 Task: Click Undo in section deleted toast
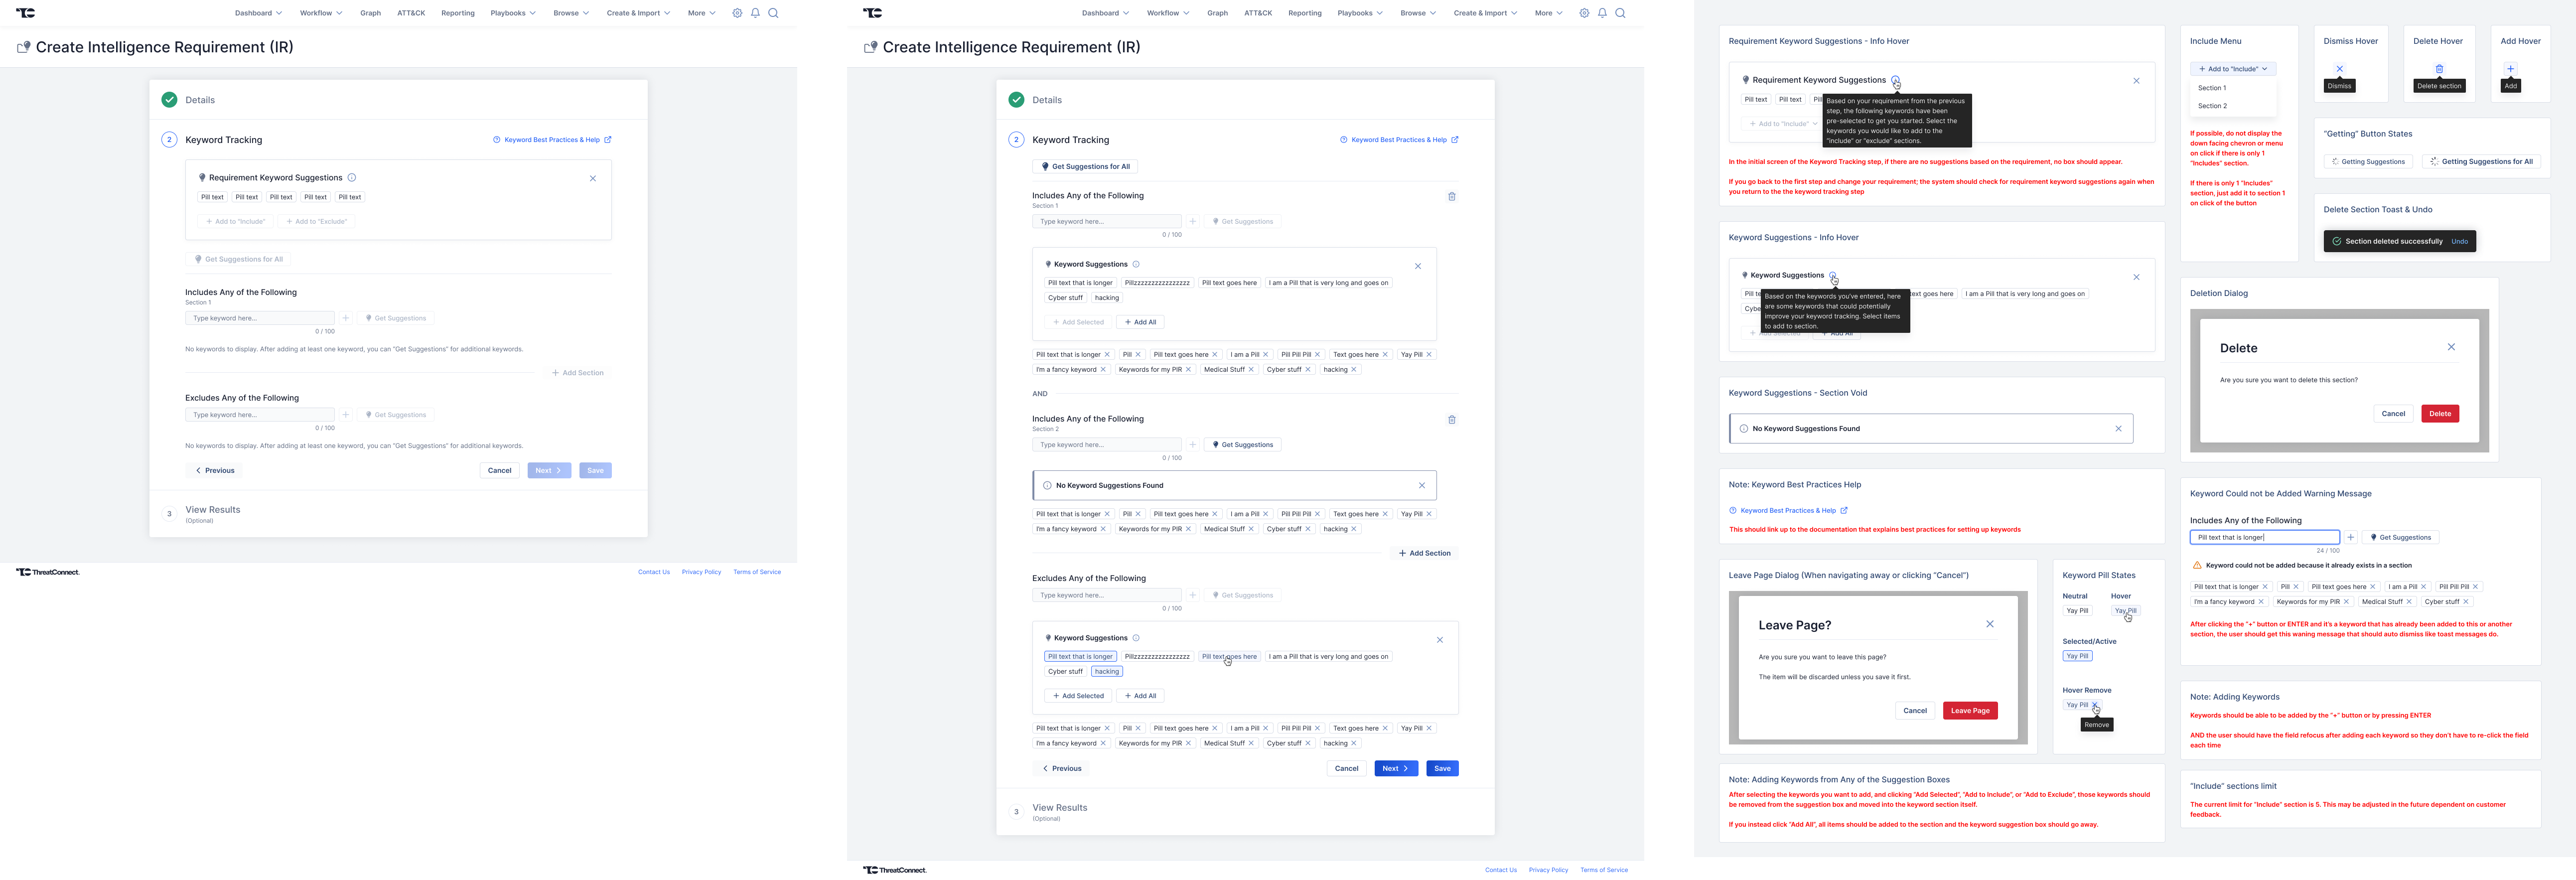[2459, 241]
